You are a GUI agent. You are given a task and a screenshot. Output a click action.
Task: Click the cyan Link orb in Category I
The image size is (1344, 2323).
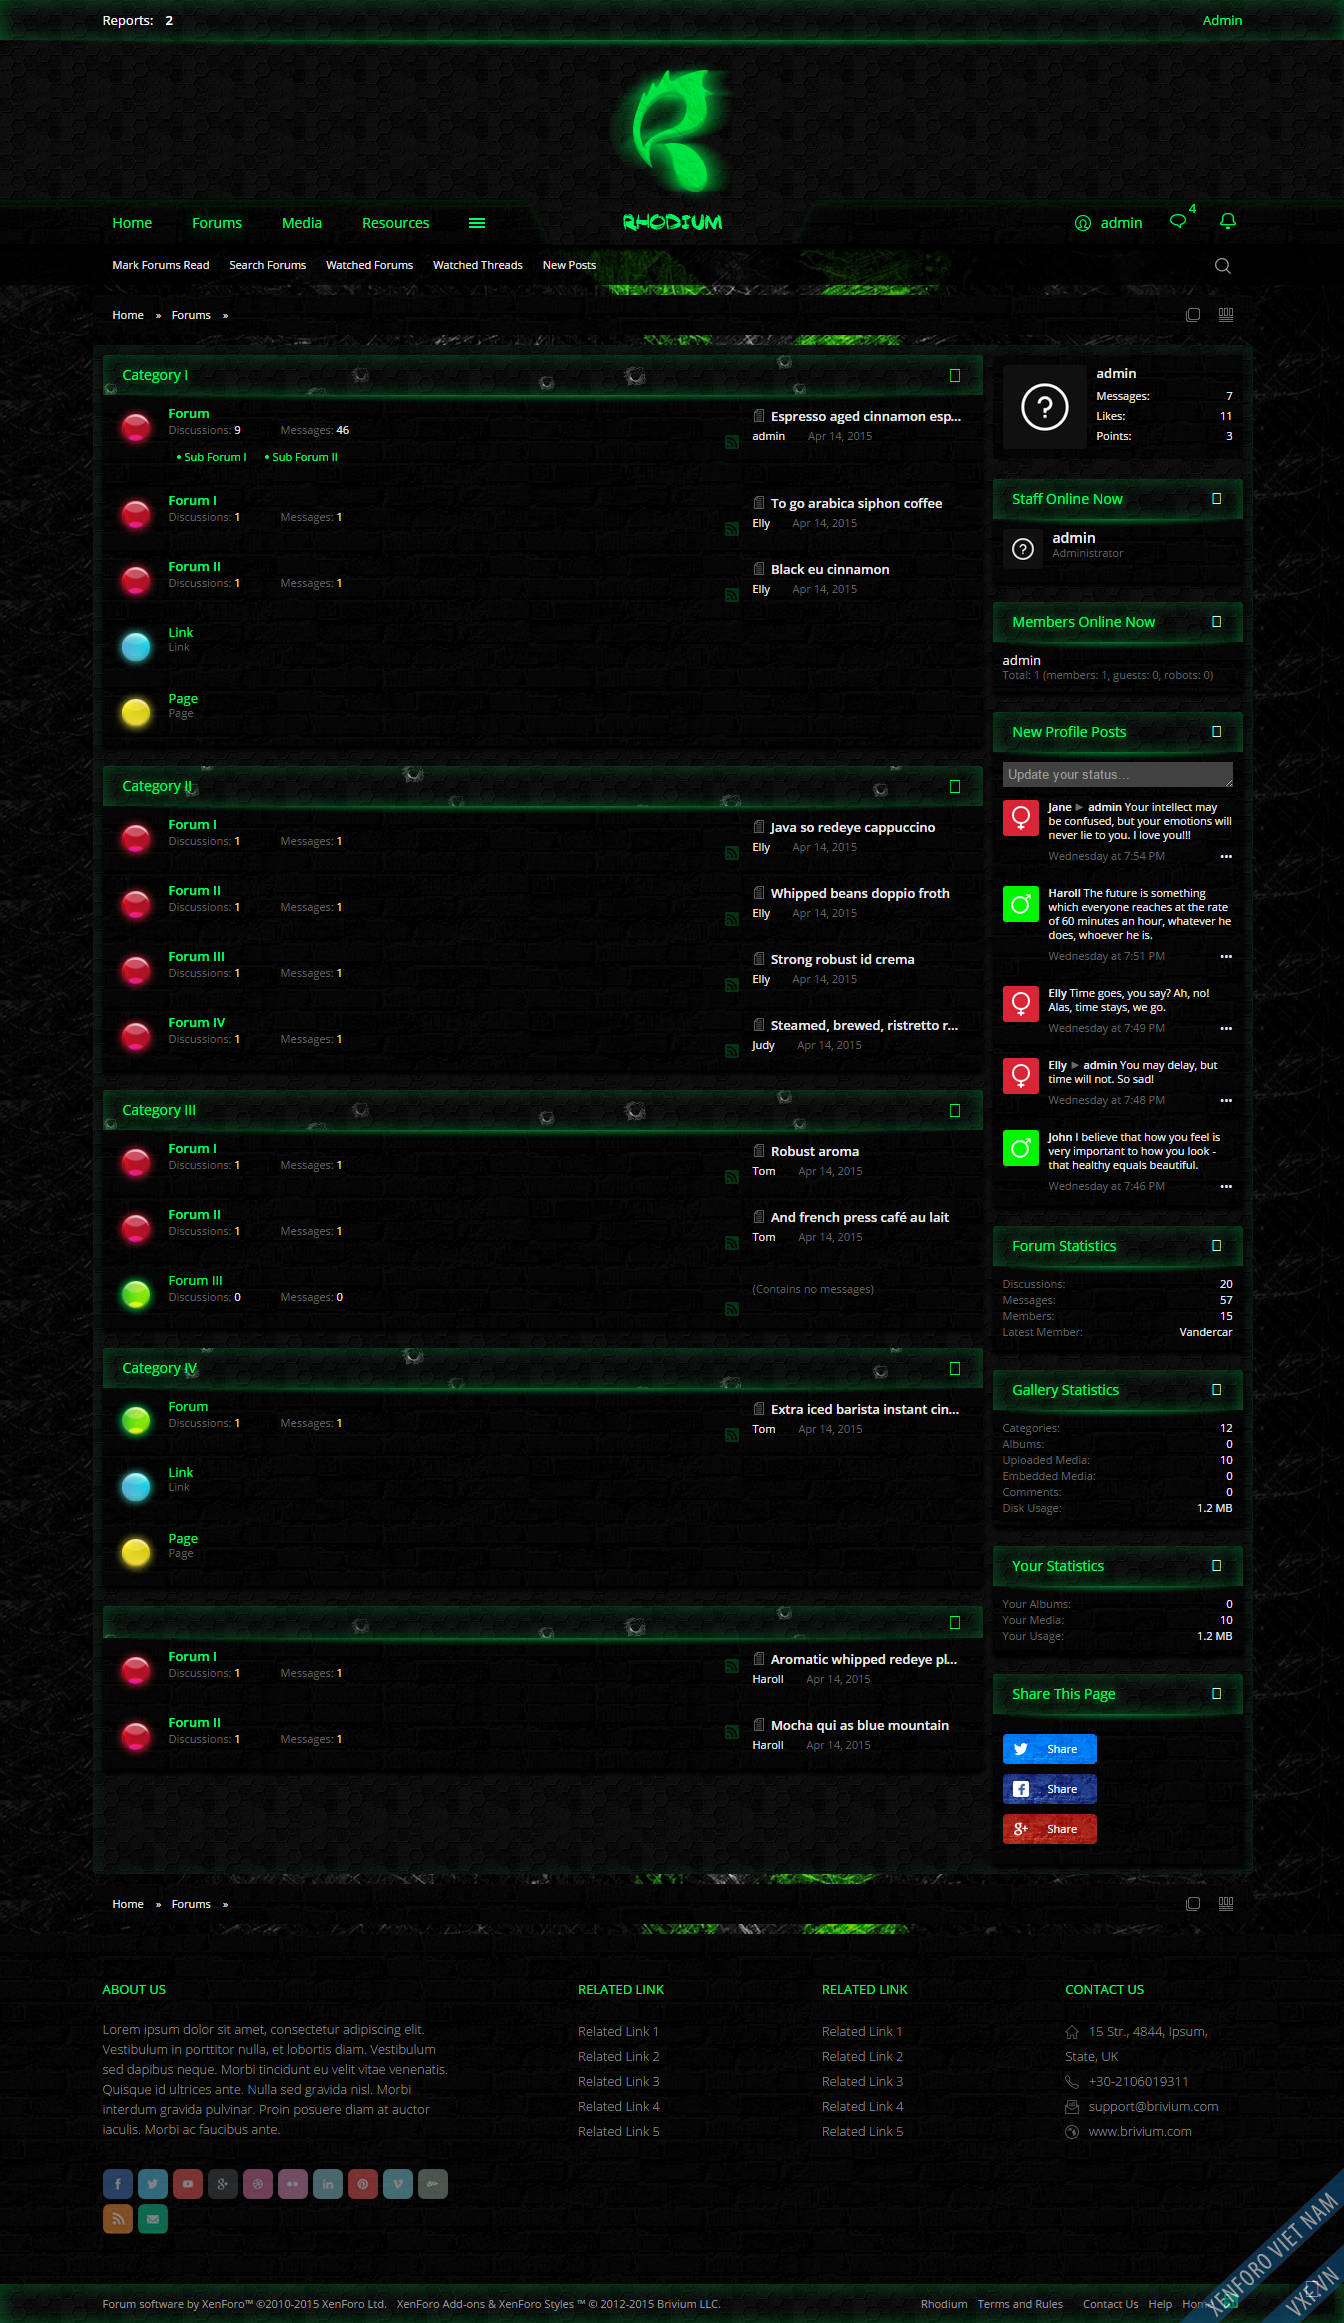click(x=136, y=646)
